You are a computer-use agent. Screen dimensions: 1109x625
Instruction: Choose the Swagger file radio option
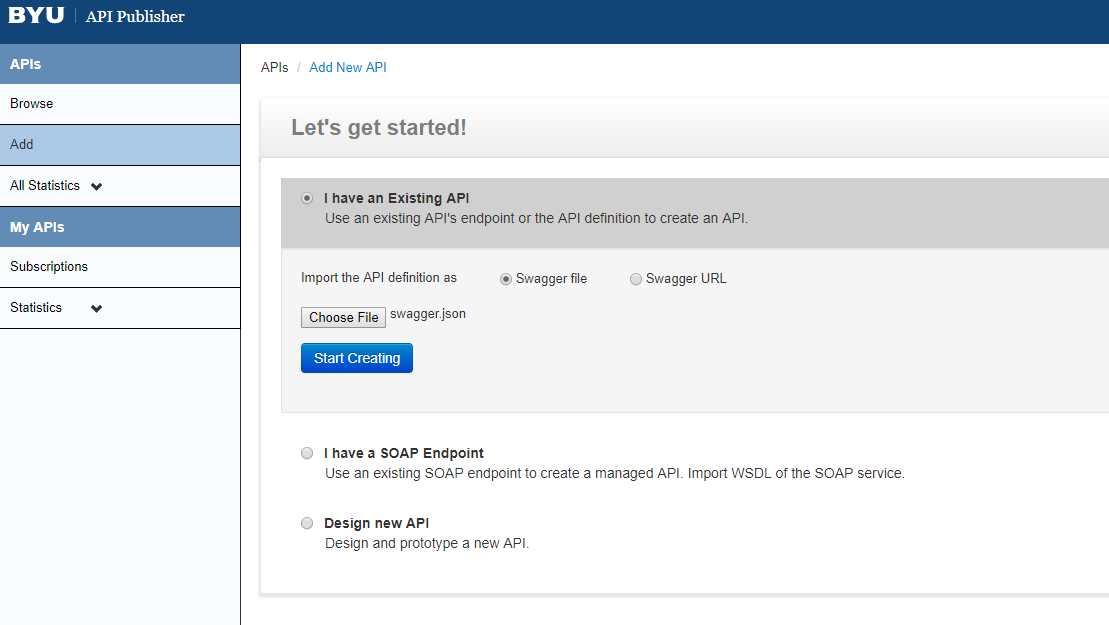coord(506,279)
